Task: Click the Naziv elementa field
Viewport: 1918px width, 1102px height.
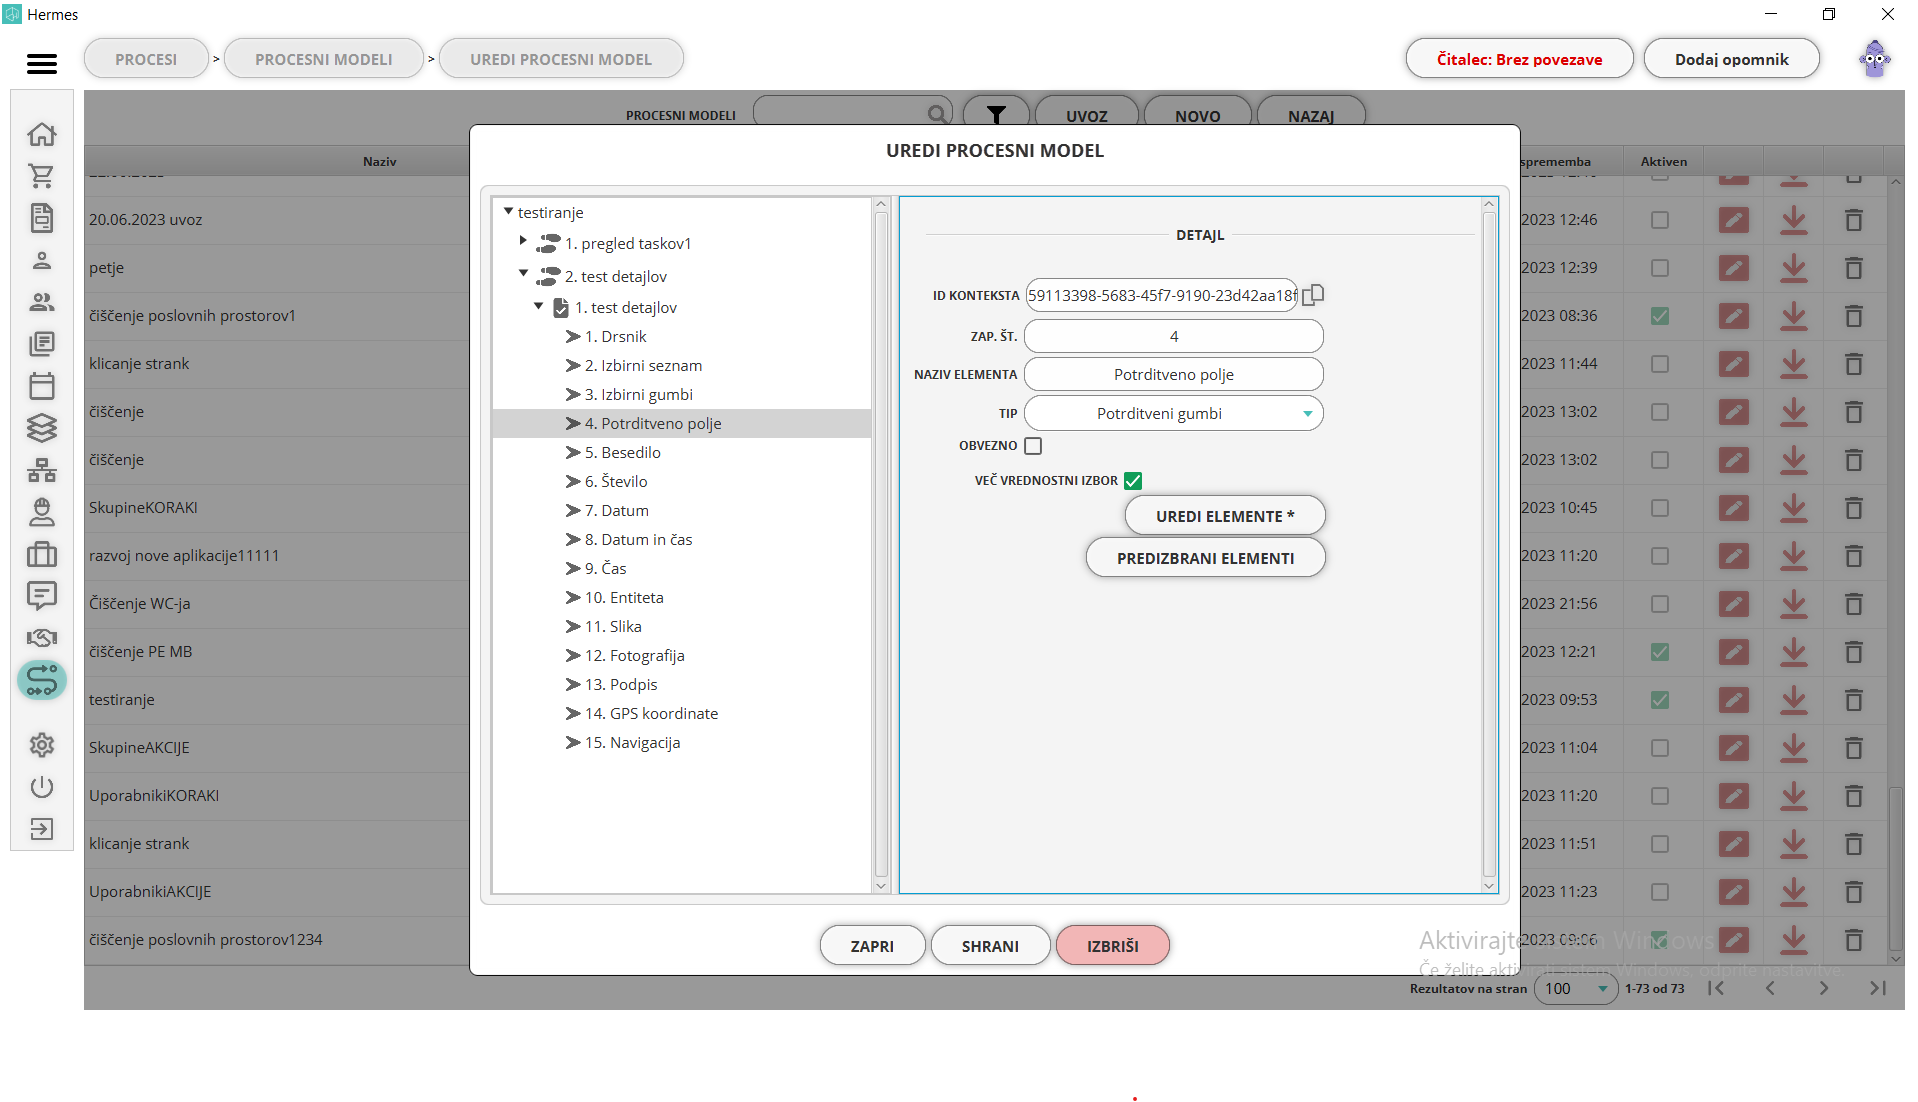Action: point(1174,375)
